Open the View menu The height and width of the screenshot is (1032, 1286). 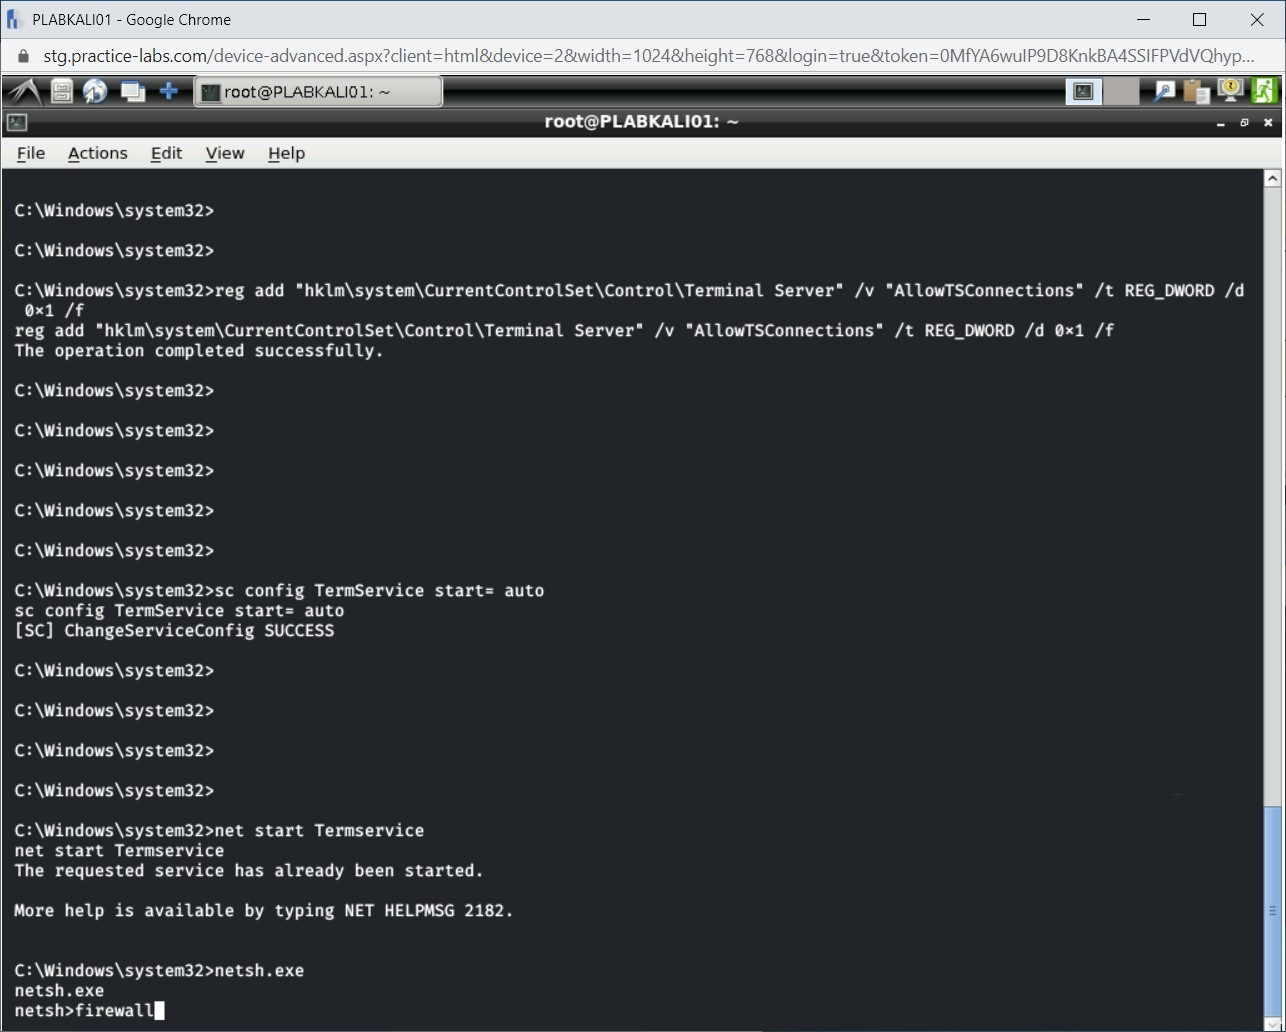click(224, 153)
